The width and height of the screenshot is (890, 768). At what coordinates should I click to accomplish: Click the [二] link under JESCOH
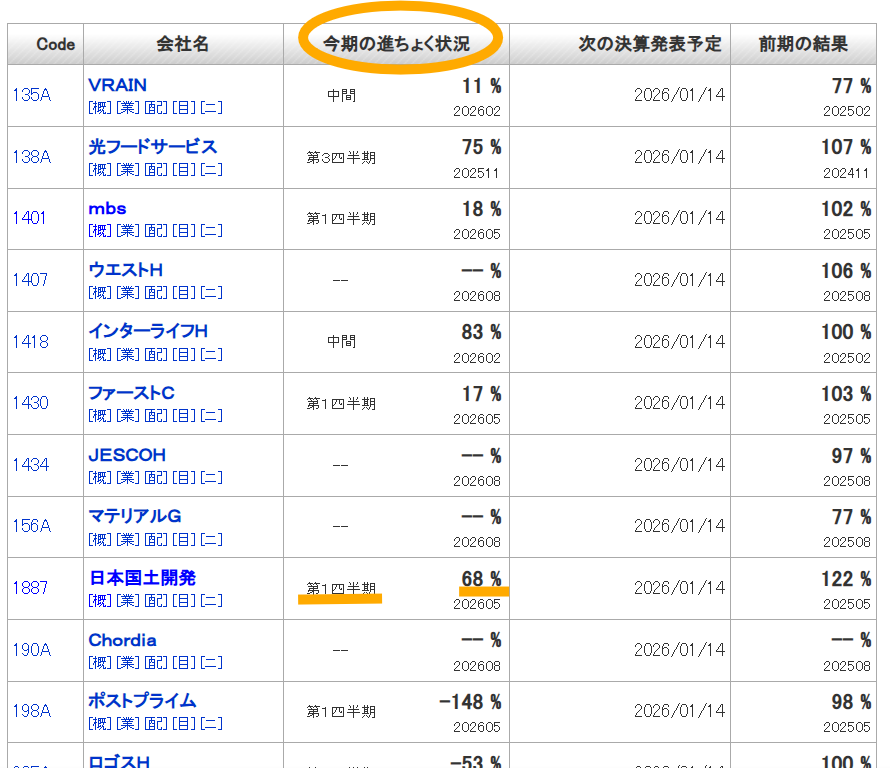(x=211, y=478)
